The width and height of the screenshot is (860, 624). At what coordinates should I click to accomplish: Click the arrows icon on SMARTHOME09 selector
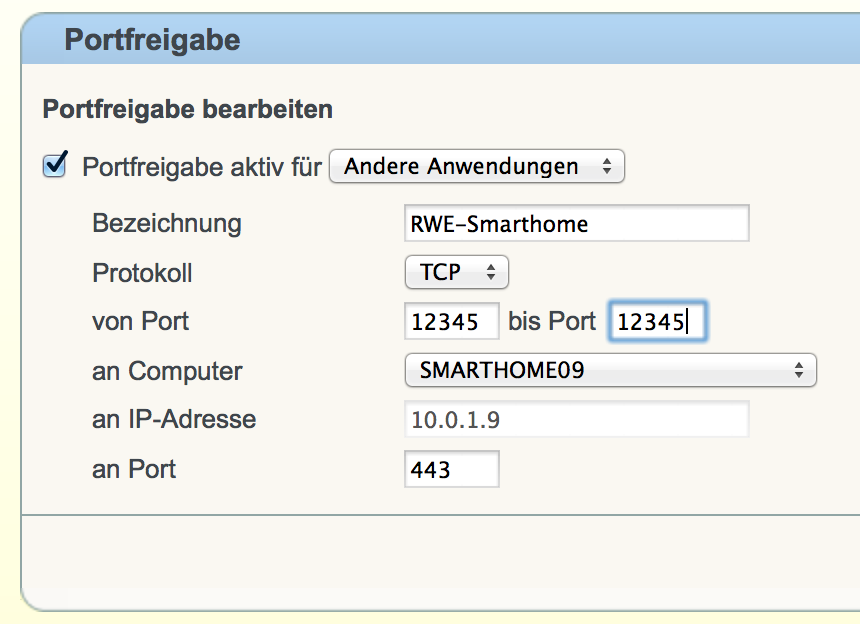tap(799, 370)
